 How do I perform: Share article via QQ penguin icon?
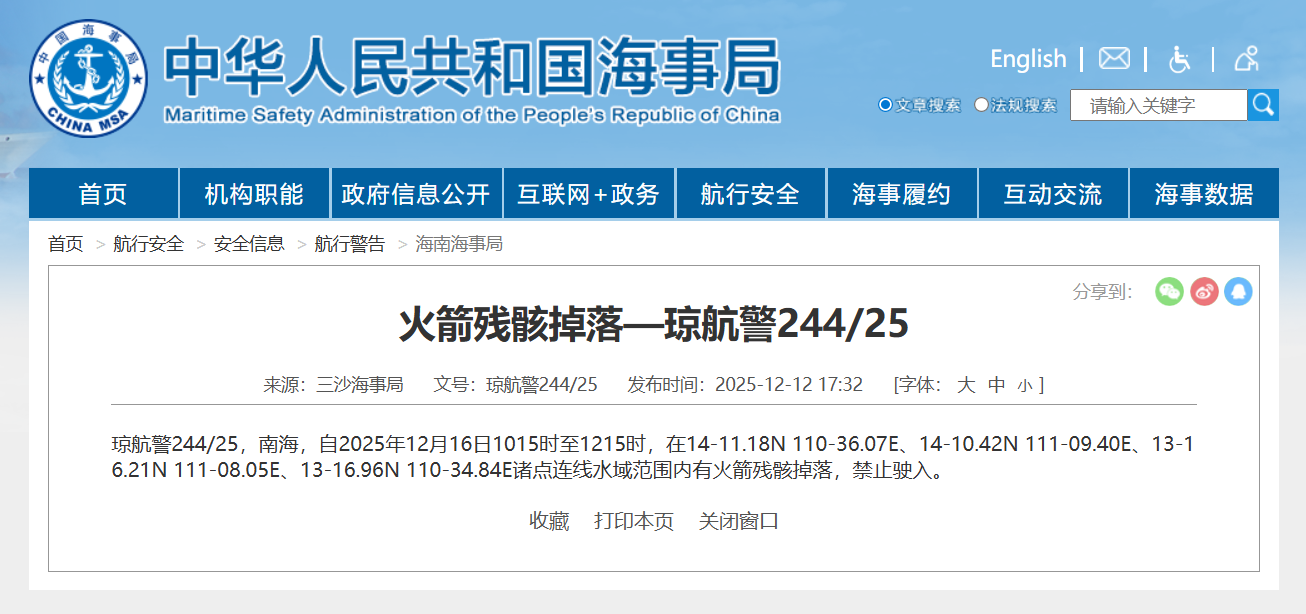tap(1238, 292)
